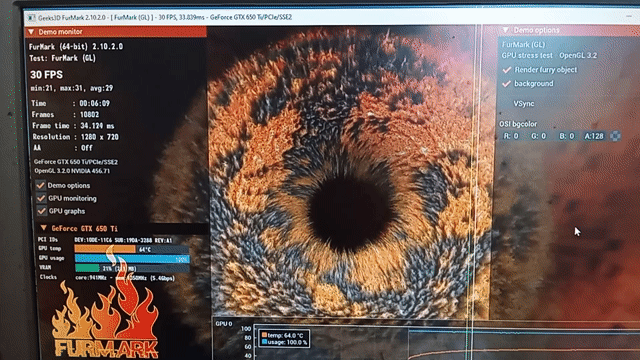Viewport: 640px width, 360px height.
Task: Click the AA : Off line
Action: [x=62, y=148]
